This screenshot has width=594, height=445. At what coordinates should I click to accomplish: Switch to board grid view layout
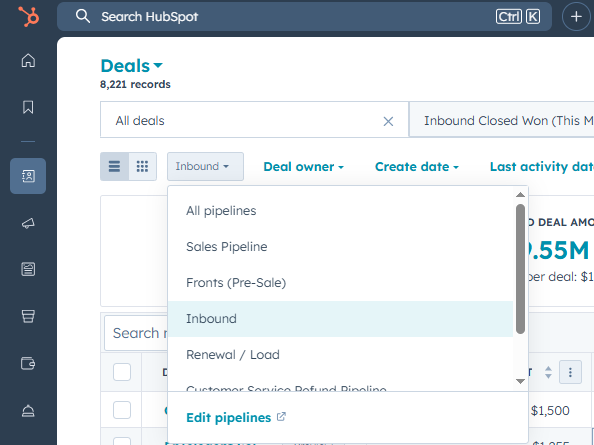(142, 166)
